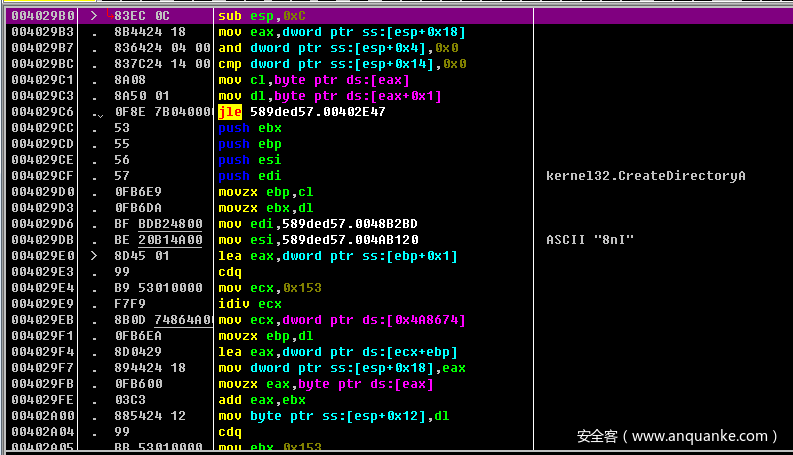Click the jump arrow marker at address 004029C6

(x=98, y=113)
